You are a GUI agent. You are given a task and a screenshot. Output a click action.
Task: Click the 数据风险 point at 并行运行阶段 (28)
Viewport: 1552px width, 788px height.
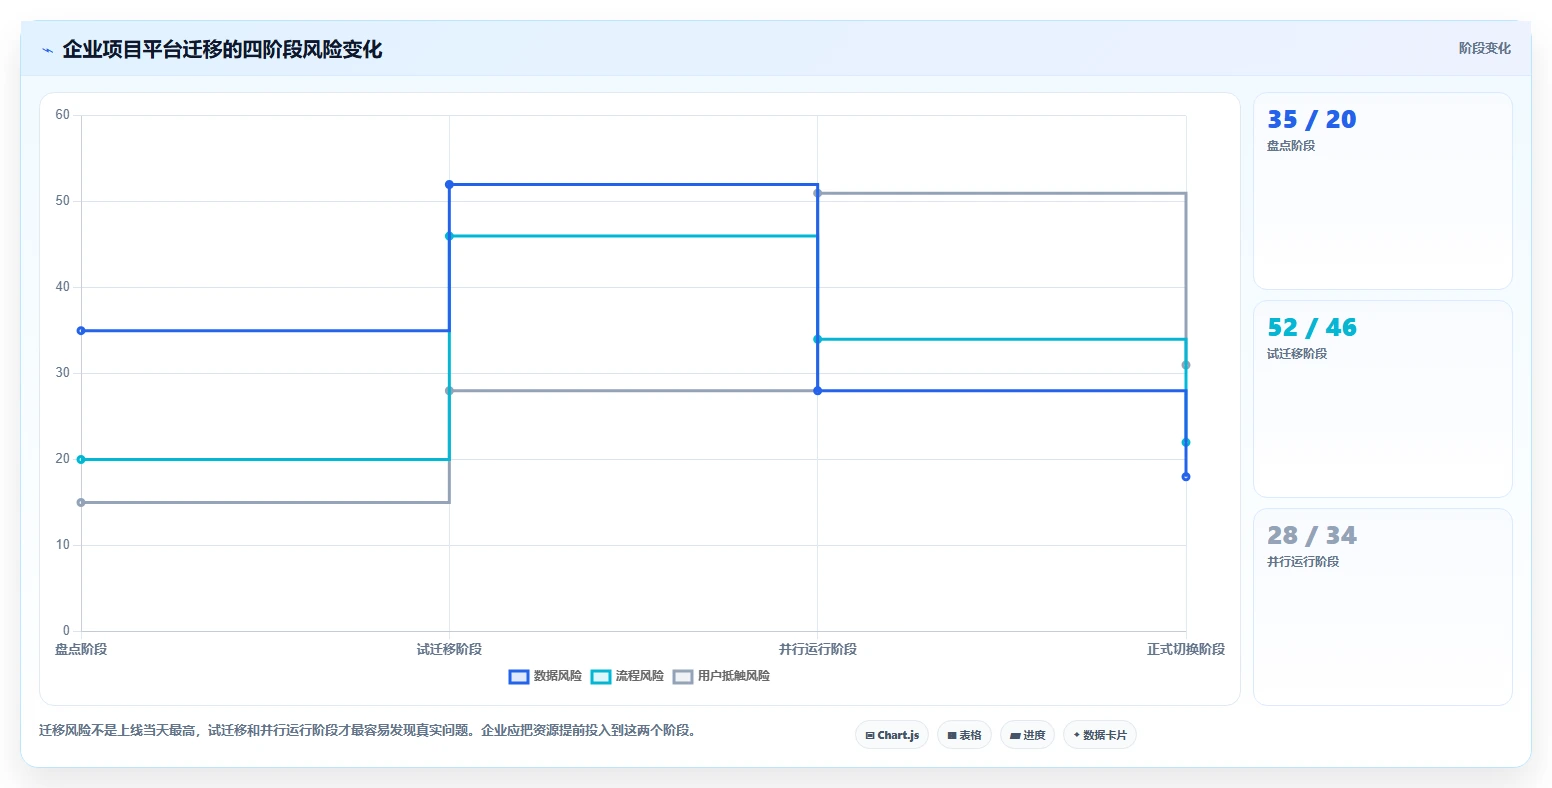(818, 391)
